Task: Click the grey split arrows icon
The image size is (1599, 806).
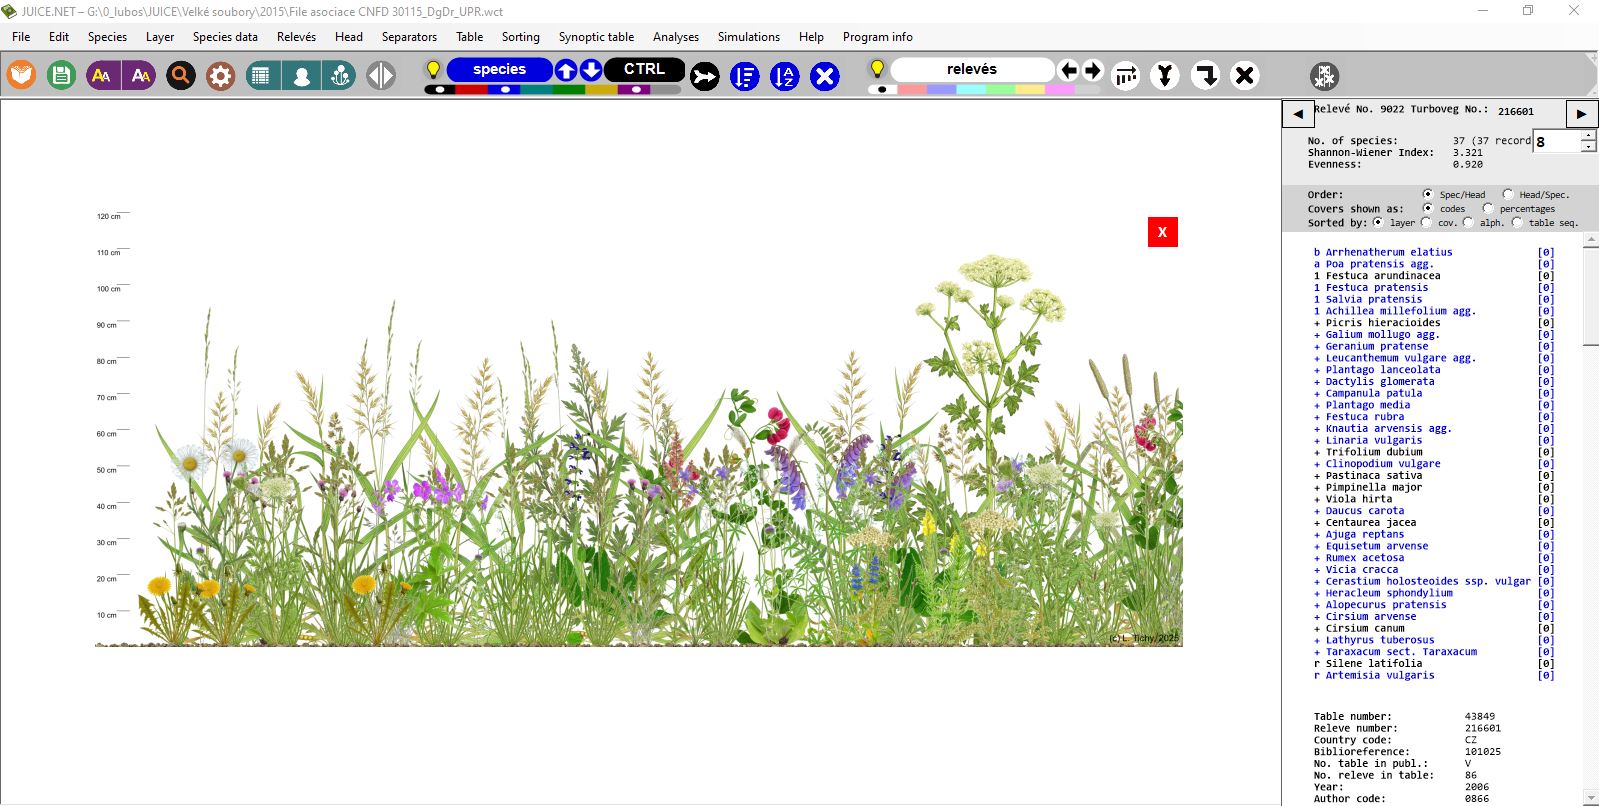Action: [x=381, y=75]
